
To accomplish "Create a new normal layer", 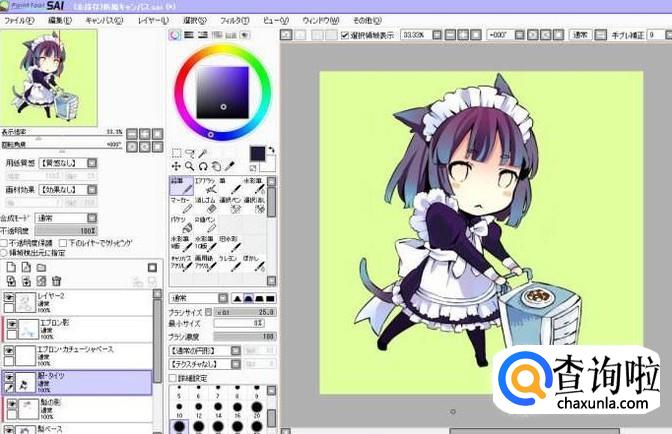I will click(11, 267).
